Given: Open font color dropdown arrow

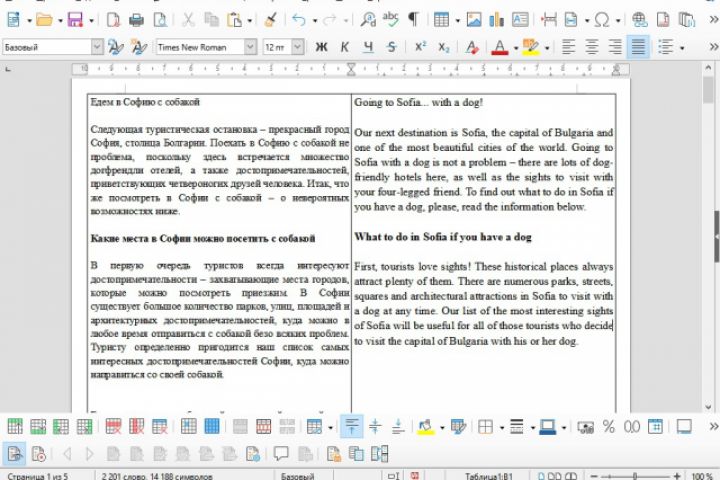Looking at the screenshot, I should [x=516, y=47].
